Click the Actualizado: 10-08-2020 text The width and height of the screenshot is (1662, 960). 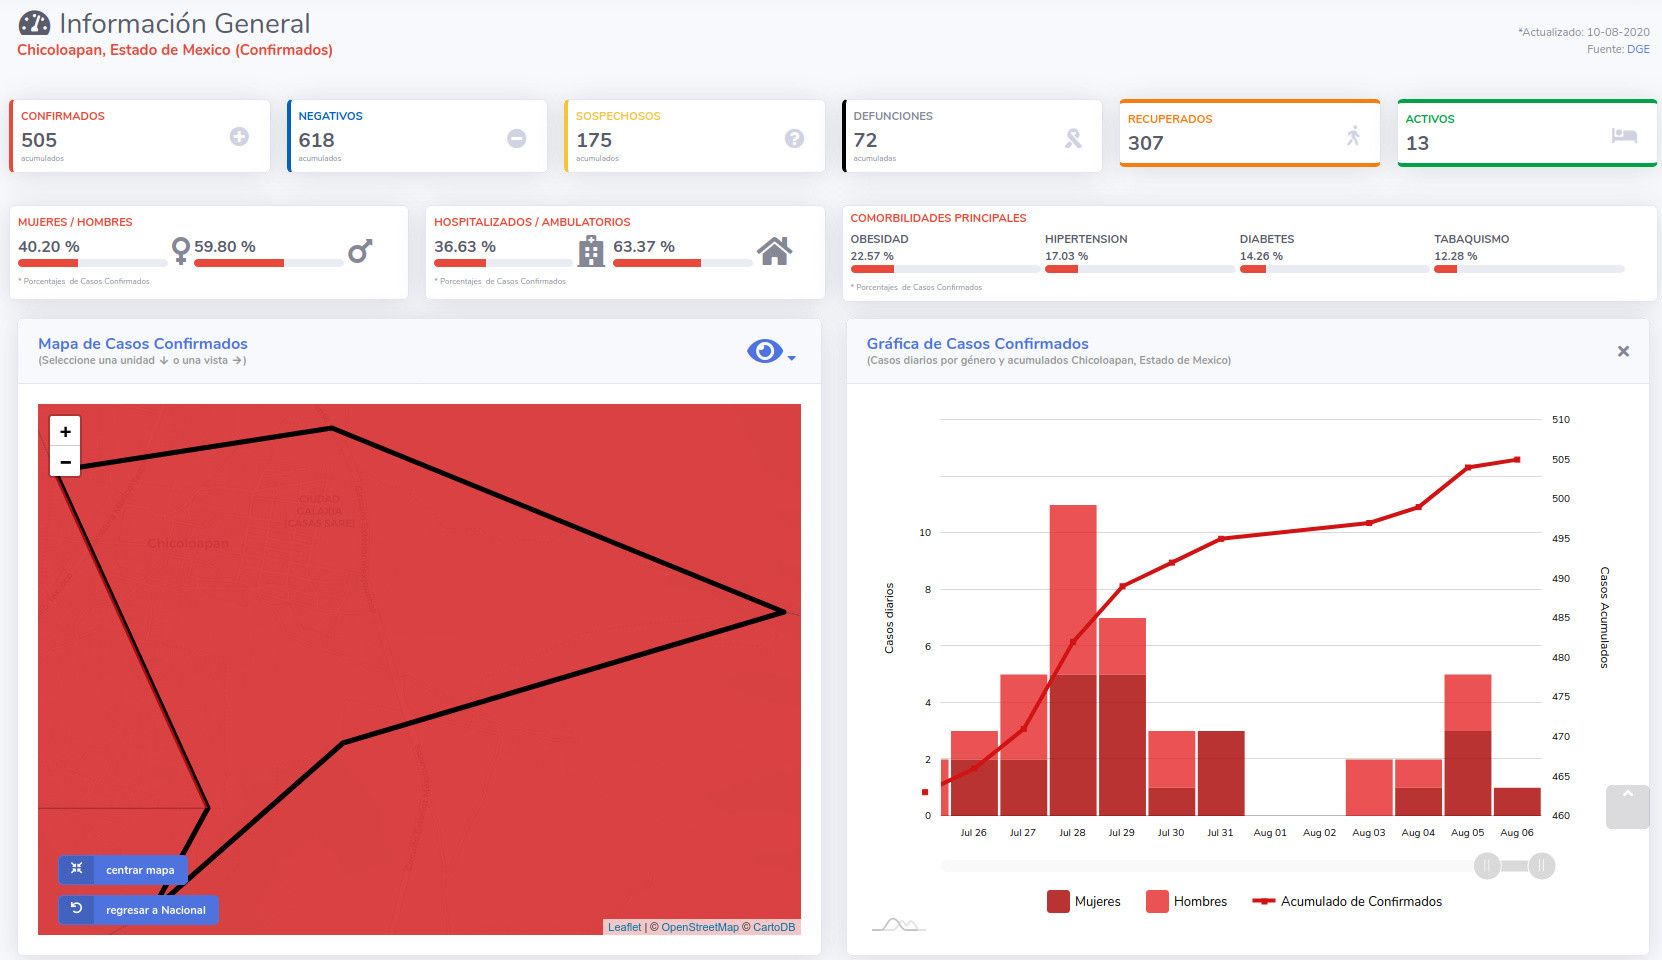1584,32
